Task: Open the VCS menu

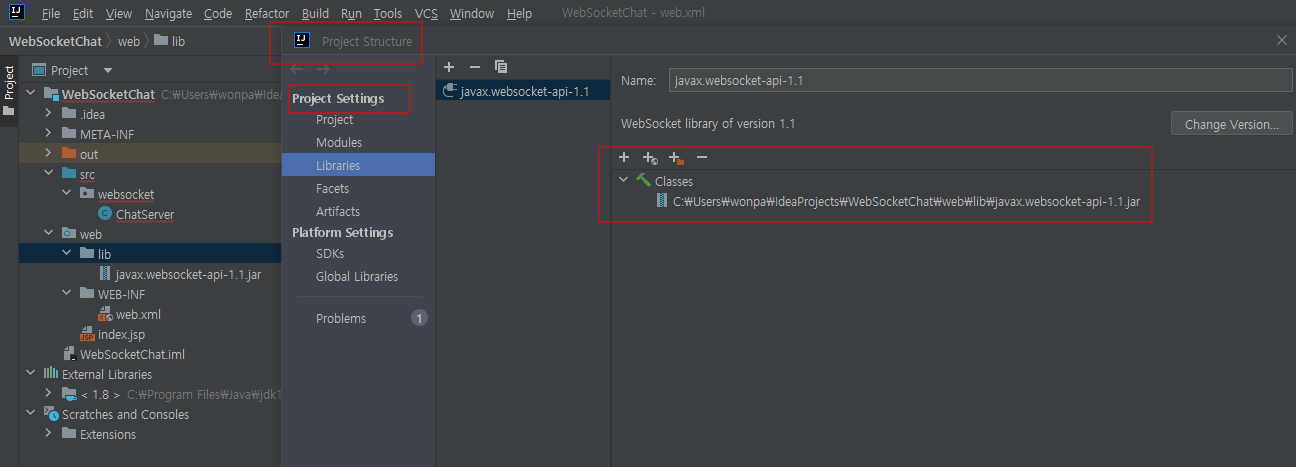Action: click(x=426, y=14)
